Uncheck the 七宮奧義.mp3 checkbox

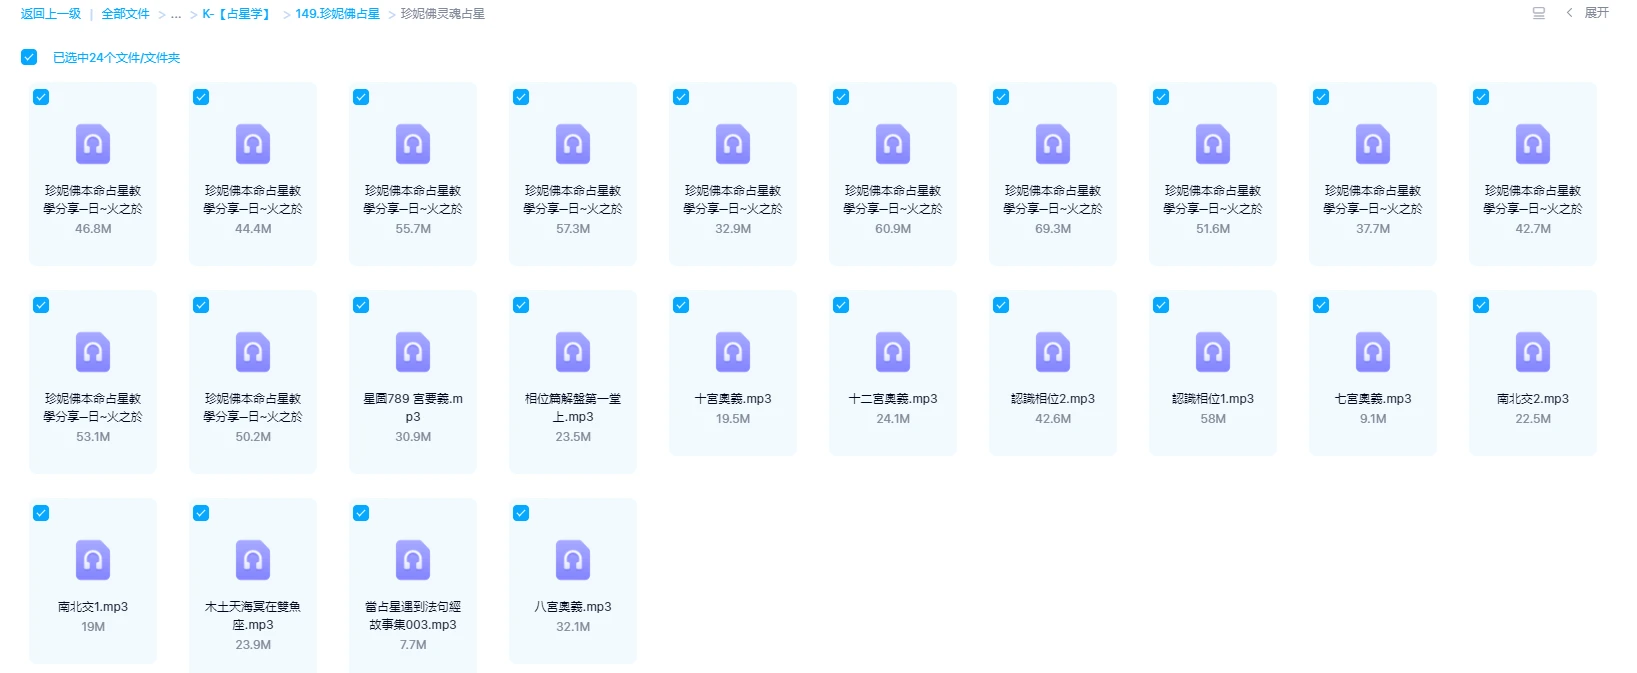coord(1321,305)
